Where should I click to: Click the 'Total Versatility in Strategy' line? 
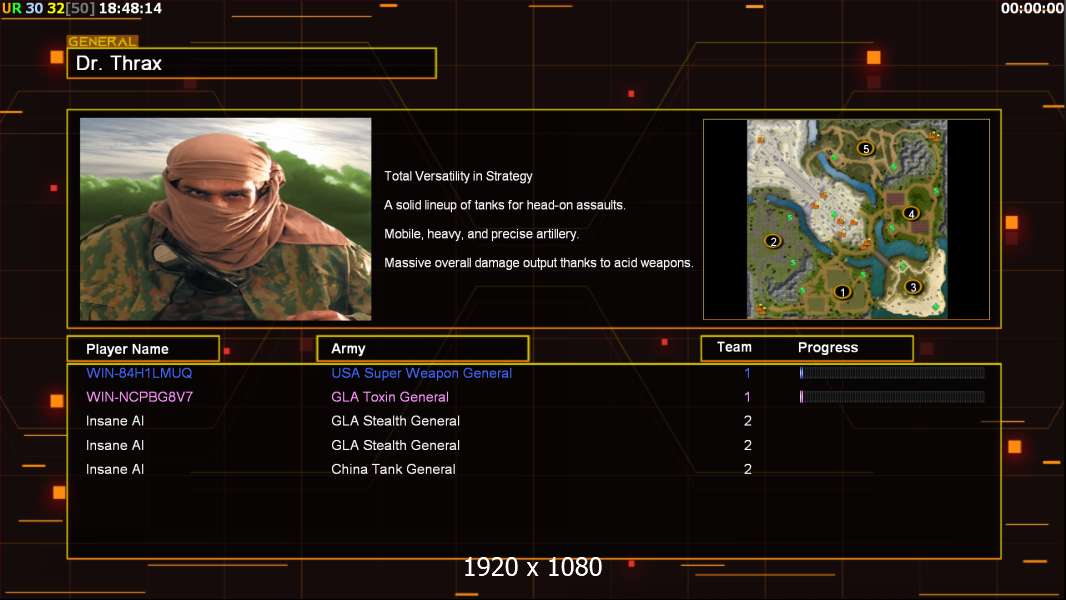coord(458,176)
